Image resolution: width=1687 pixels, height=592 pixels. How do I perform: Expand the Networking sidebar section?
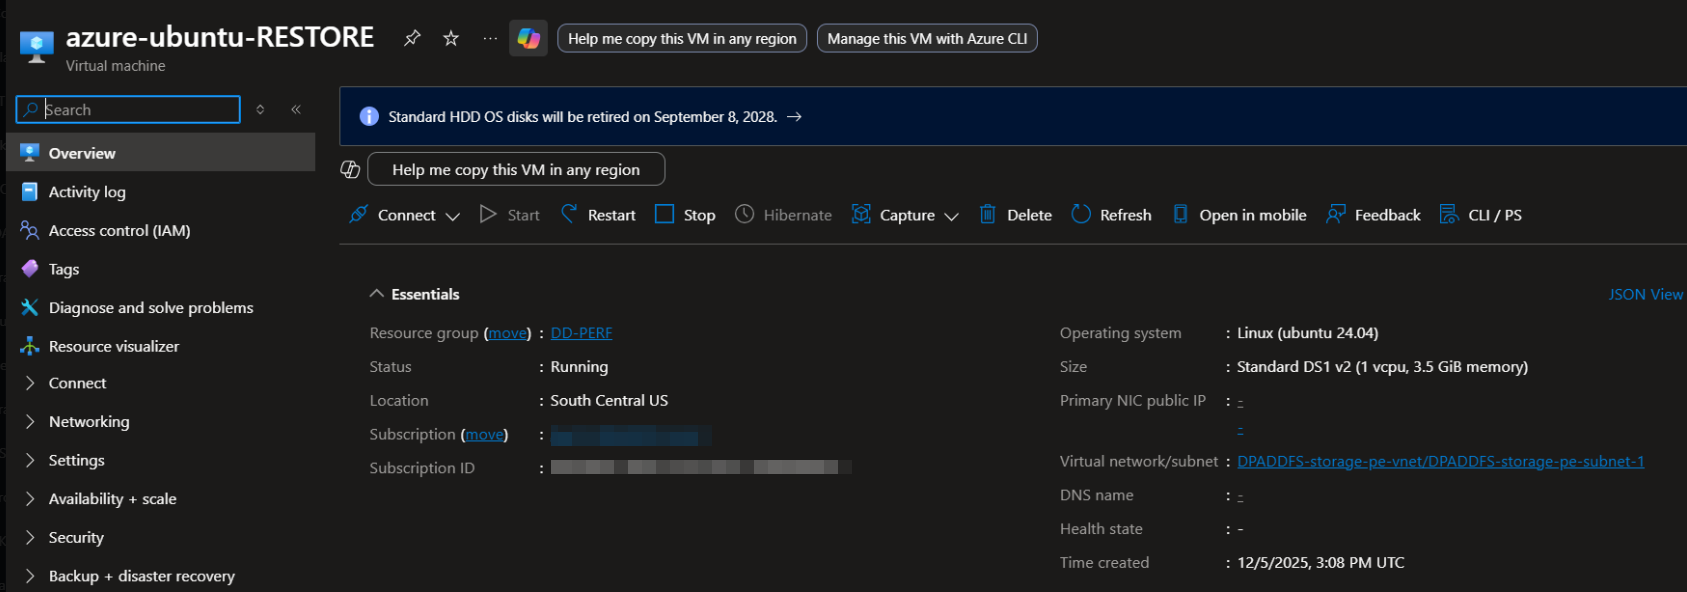click(x=89, y=422)
